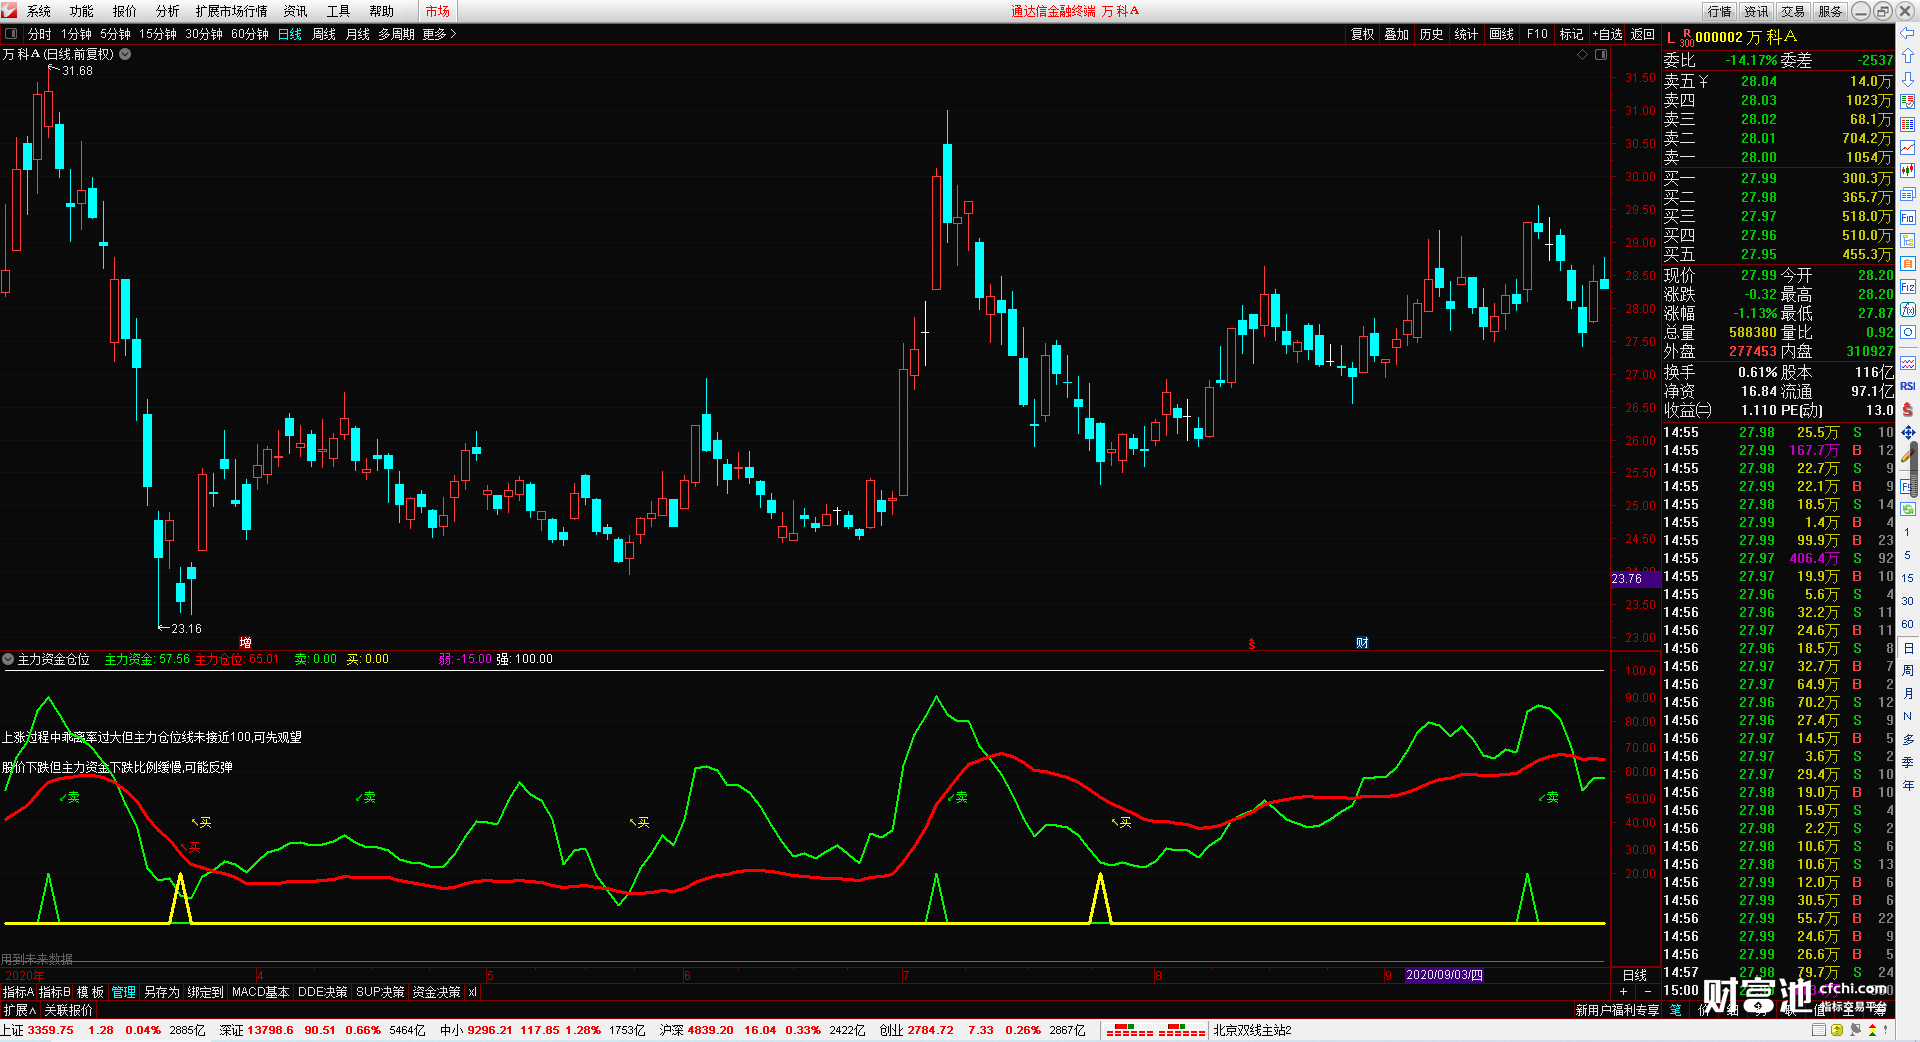Click the +自选 add to watchlist button

pyautogui.click(x=1607, y=34)
